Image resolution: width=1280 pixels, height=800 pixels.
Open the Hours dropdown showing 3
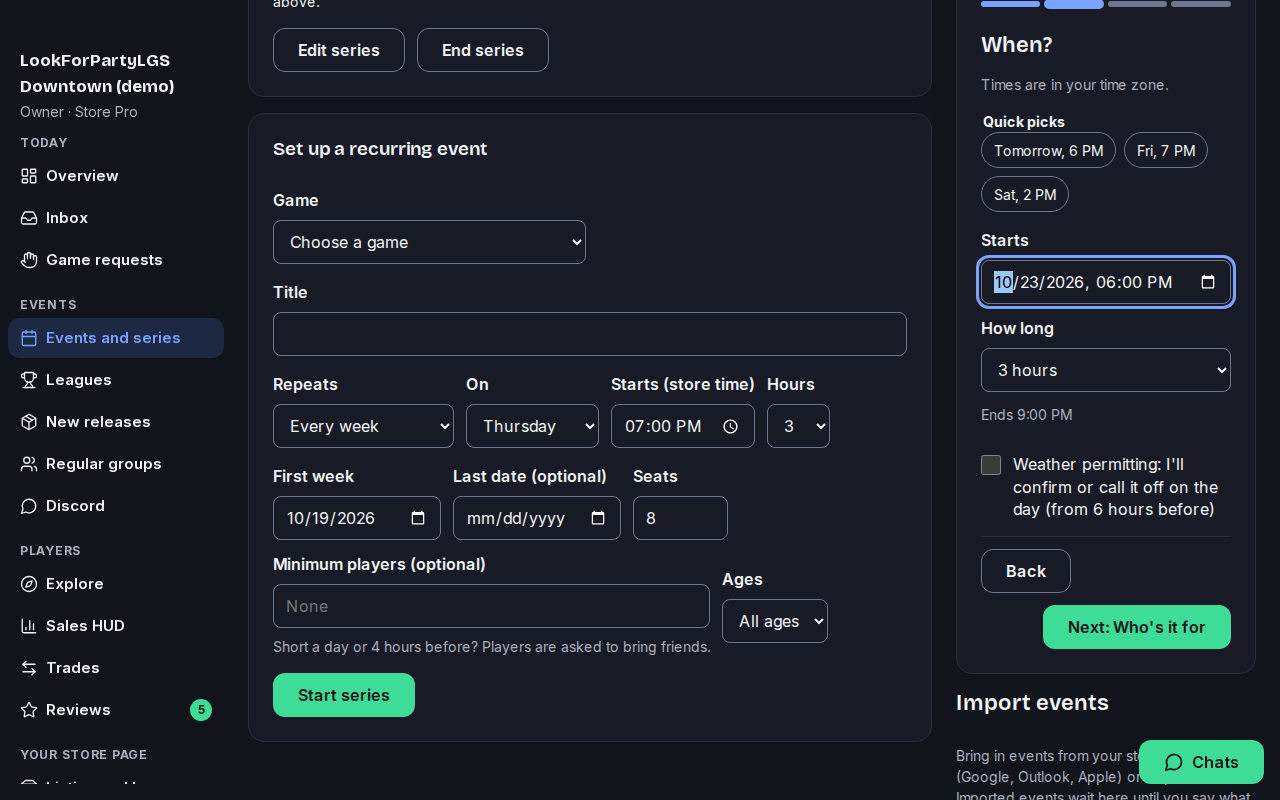coord(798,426)
